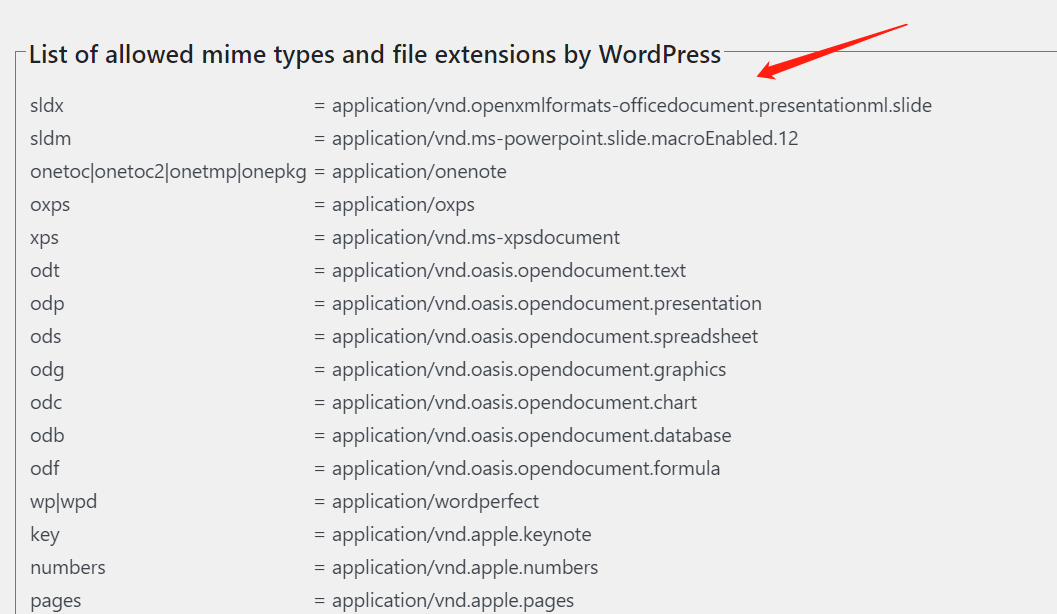
Task: Select the opendocument.chart mime type
Action: [514, 403]
